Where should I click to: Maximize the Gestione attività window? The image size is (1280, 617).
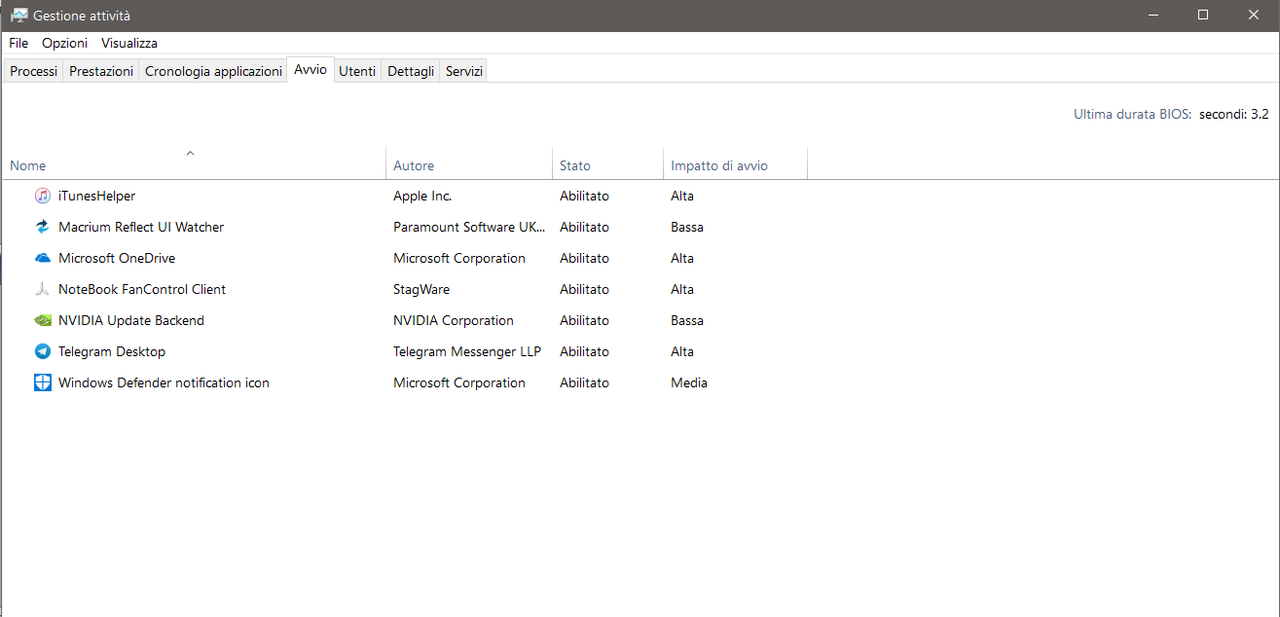(x=1203, y=15)
